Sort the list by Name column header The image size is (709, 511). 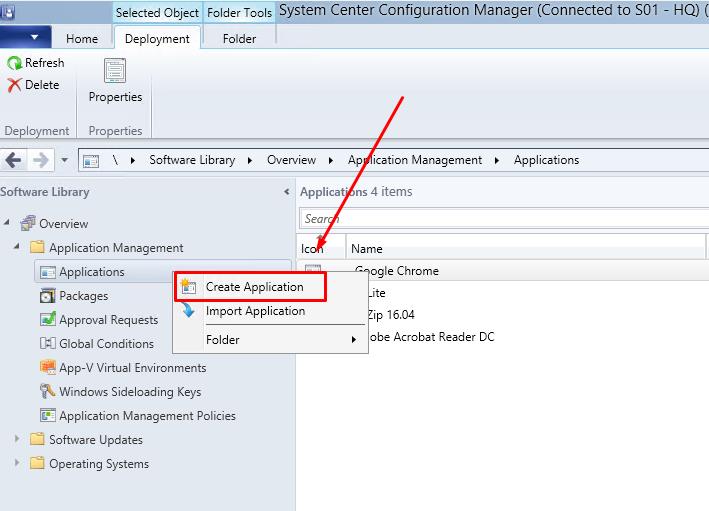pos(367,249)
